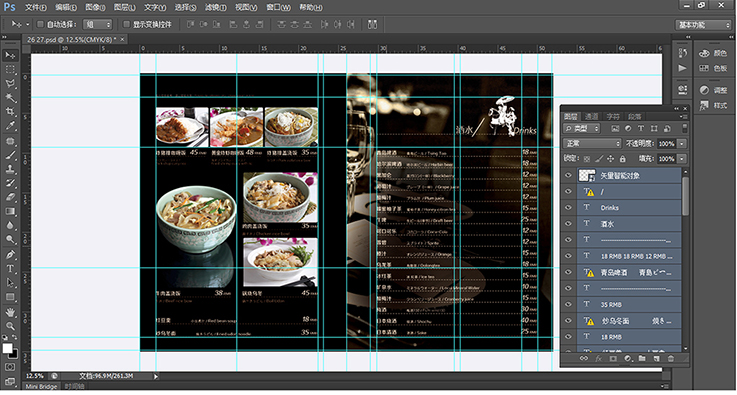
Task: Hide the Drinks text layer
Action: [x=568, y=207]
